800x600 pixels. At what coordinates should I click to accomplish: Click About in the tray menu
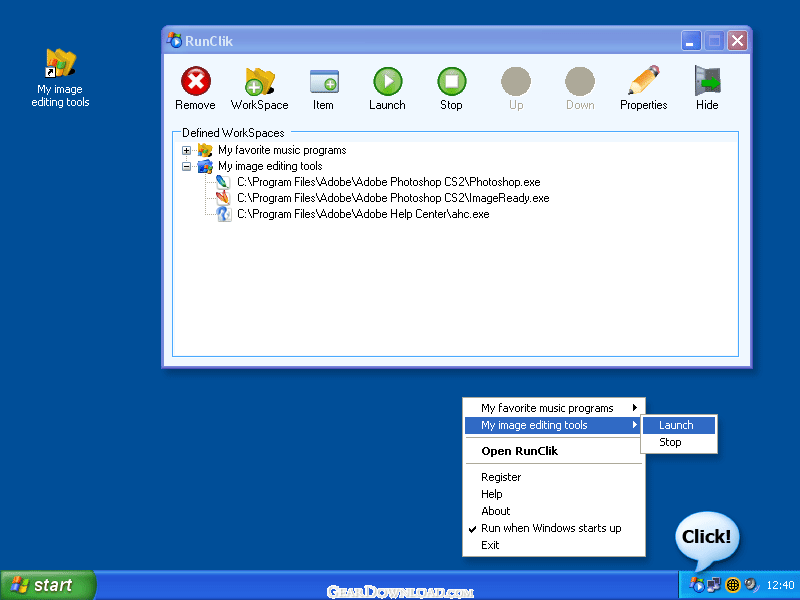554,511
